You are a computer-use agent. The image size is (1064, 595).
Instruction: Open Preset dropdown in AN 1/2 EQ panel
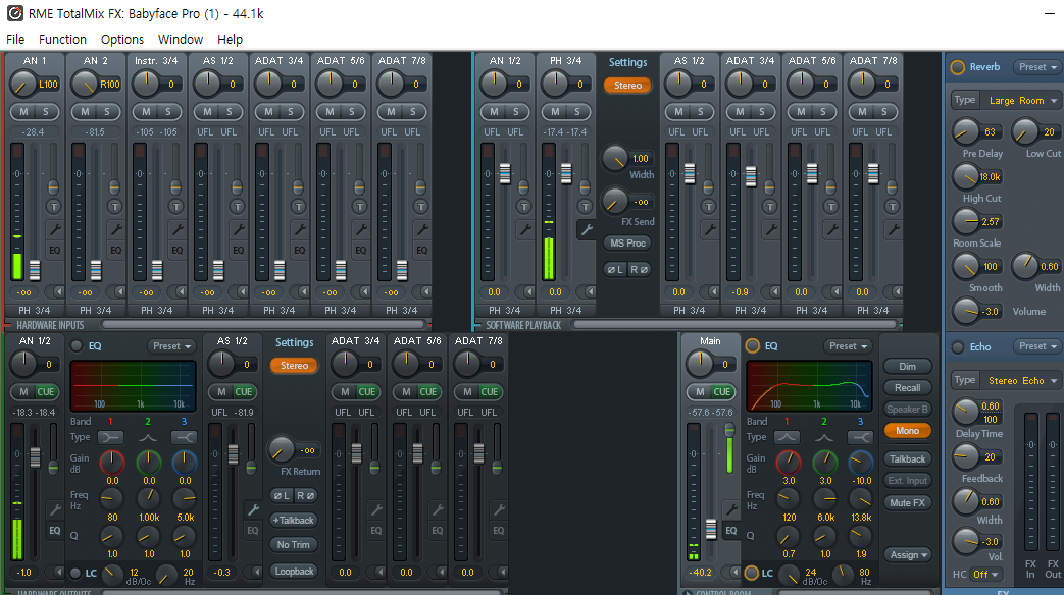172,346
